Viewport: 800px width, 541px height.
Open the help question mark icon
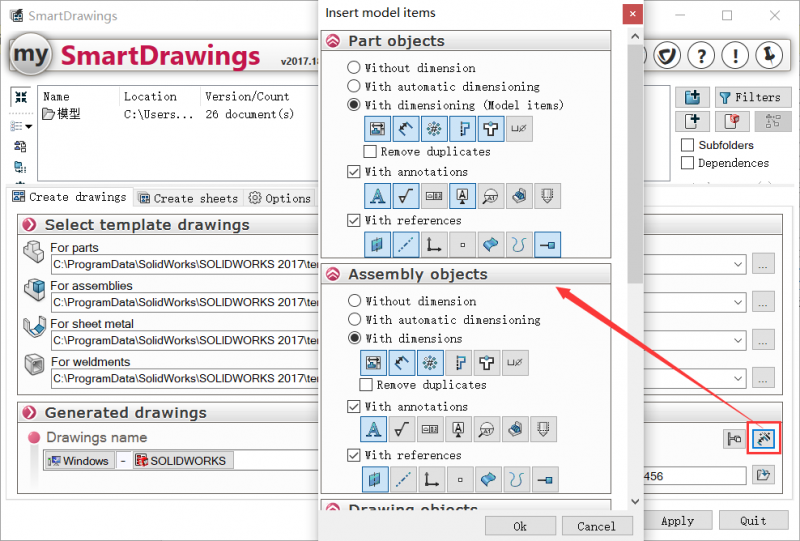tap(702, 55)
